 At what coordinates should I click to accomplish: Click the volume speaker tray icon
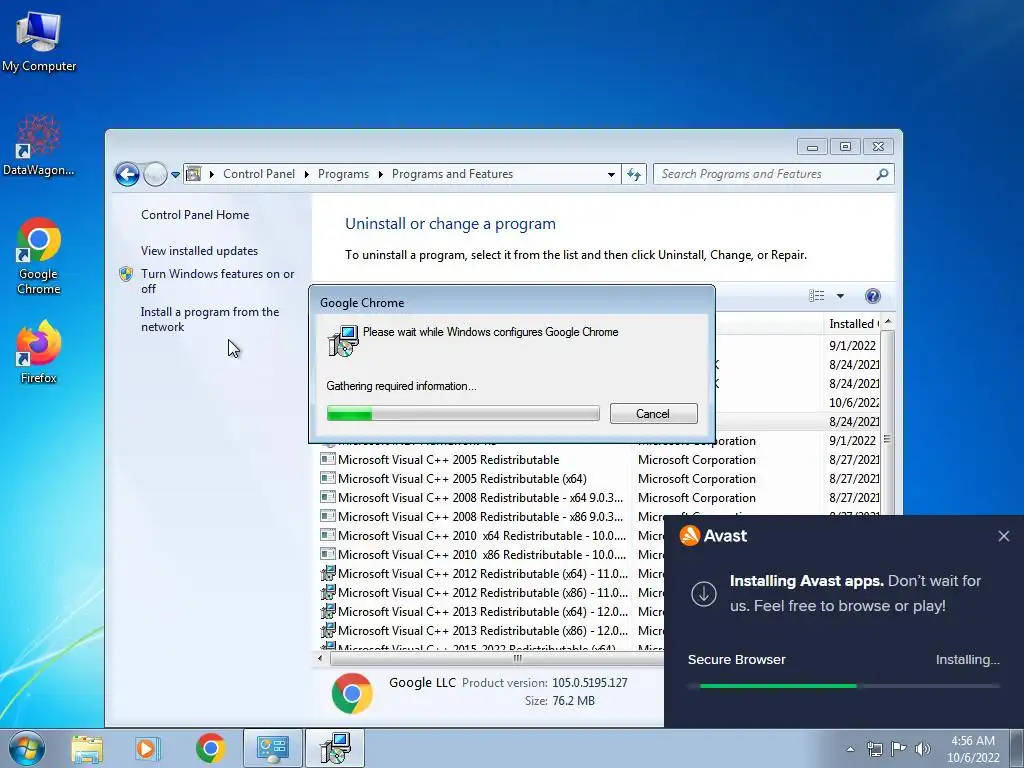[923, 749]
